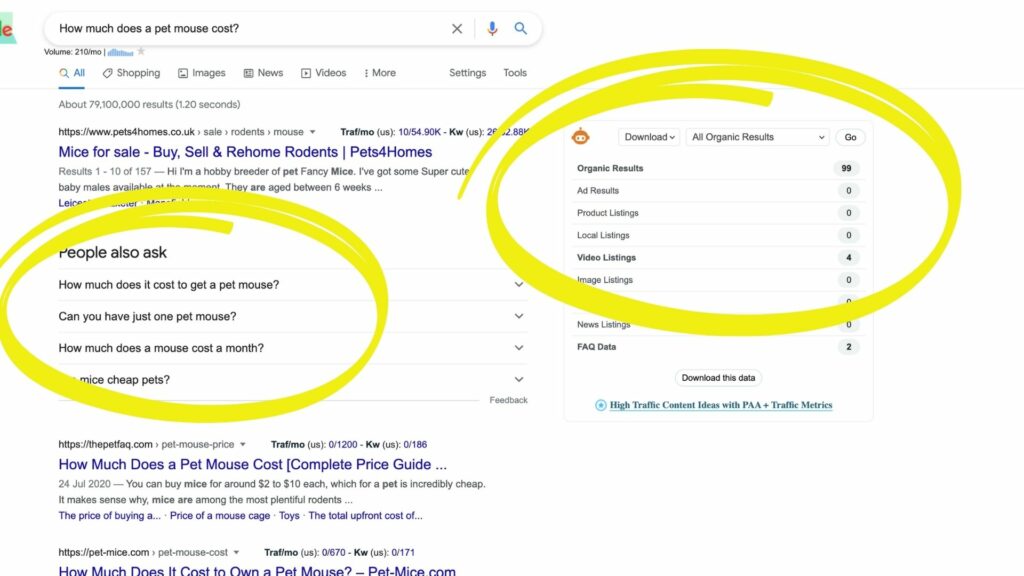Click the pet-mice.com URL breadcrumb
This screenshot has height=576, width=1024.
(143, 552)
